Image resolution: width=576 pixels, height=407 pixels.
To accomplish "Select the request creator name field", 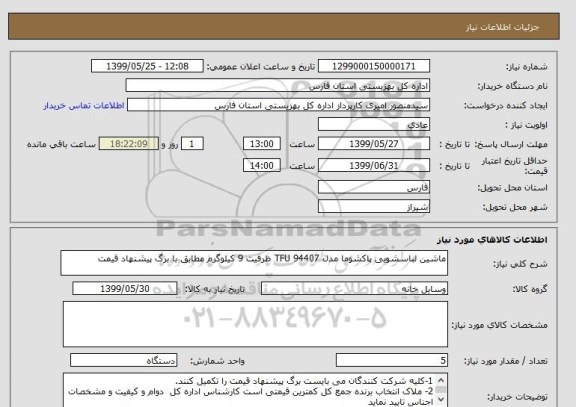I will pyautogui.click(x=278, y=105).
